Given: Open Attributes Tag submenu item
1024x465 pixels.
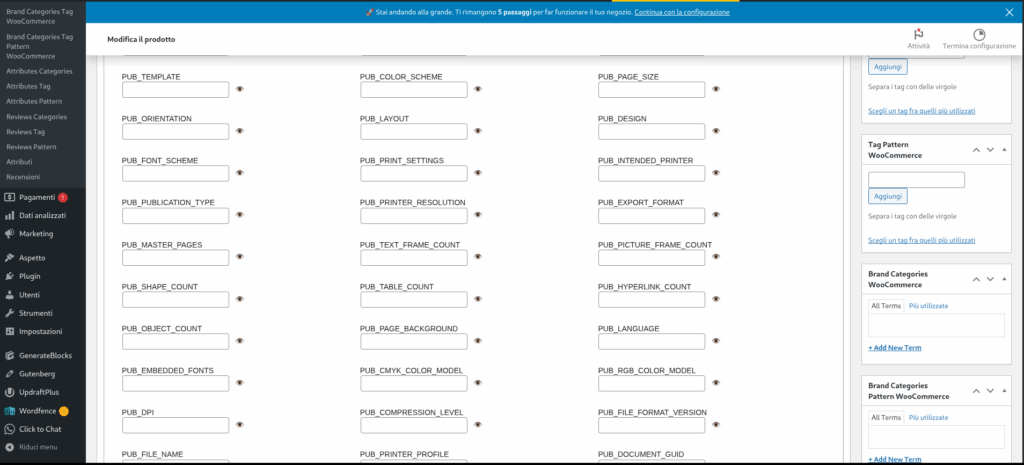Looking at the screenshot, I should [28, 86].
